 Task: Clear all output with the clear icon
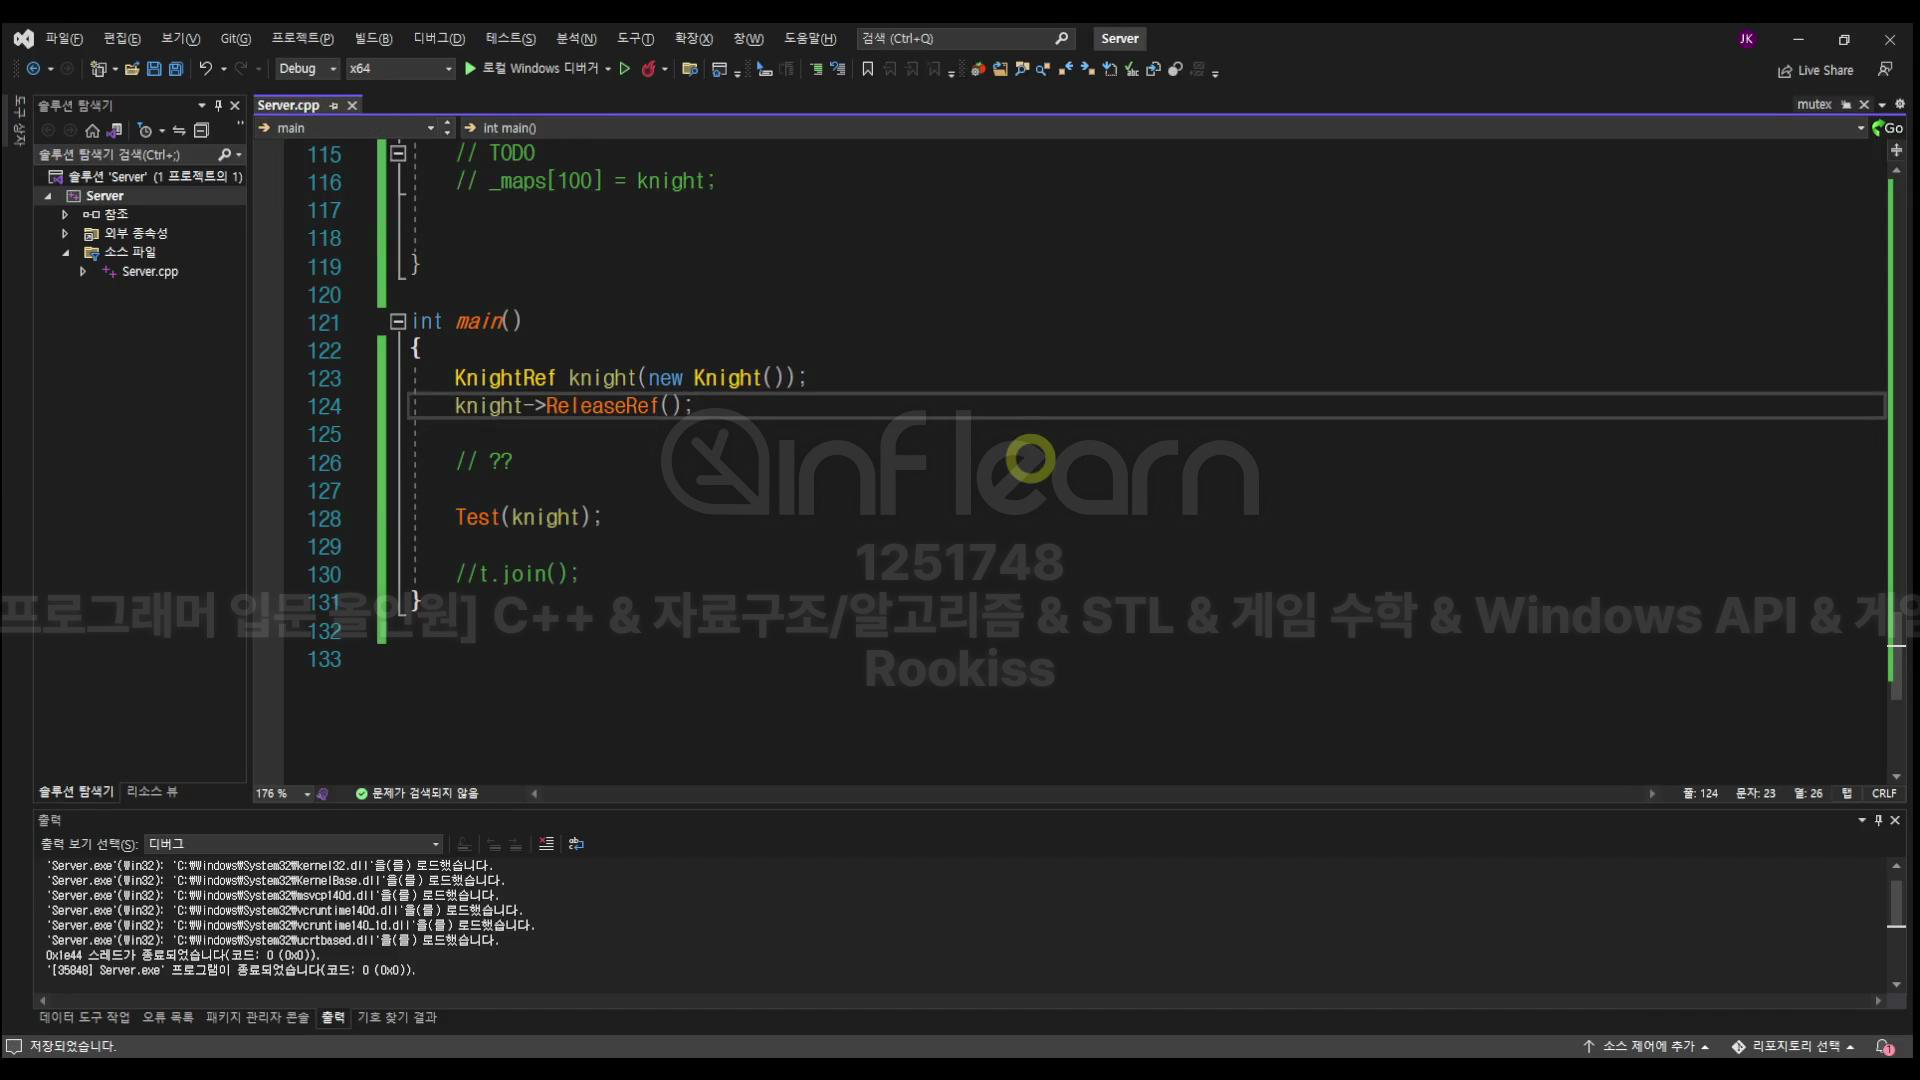pyautogui.click(x=546, y=844)
